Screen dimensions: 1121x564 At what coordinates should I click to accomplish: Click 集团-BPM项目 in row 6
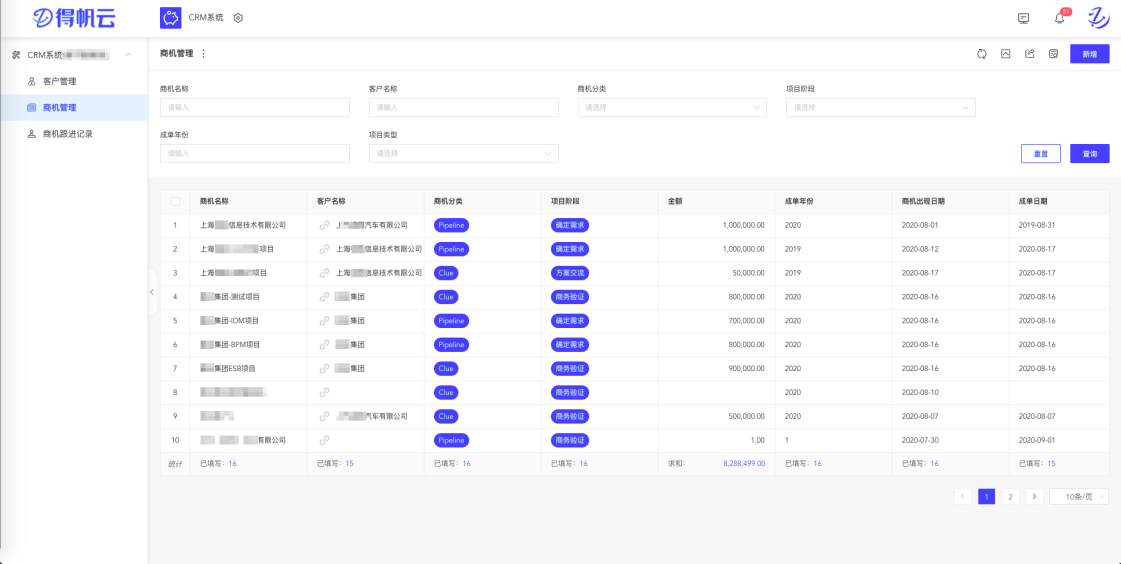coord(237,345)
